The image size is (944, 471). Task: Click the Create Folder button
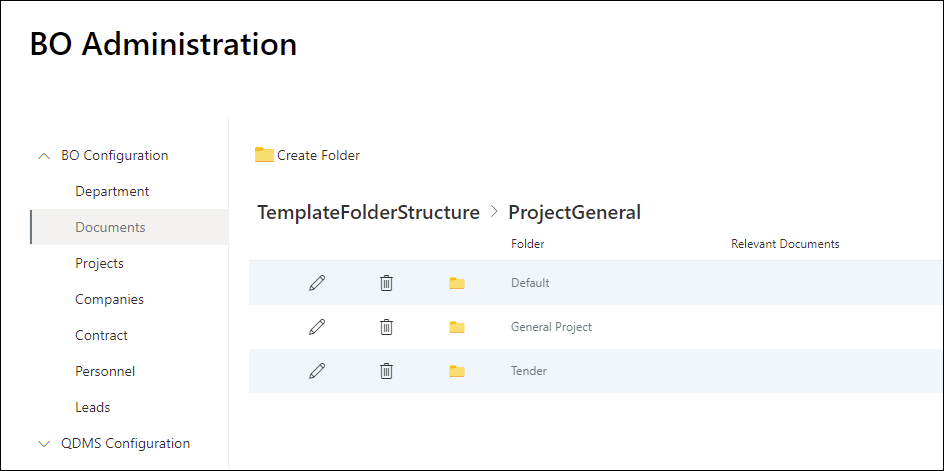(307, 155)
